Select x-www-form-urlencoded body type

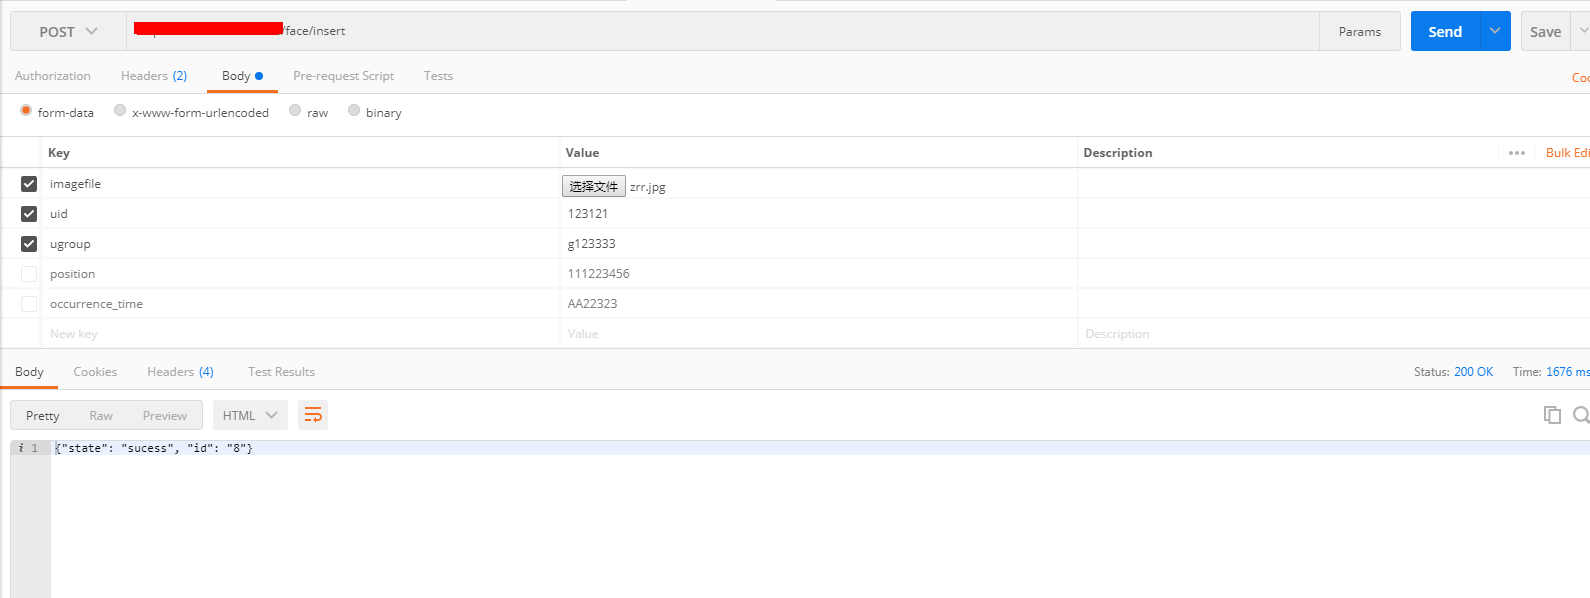[121, 111]
